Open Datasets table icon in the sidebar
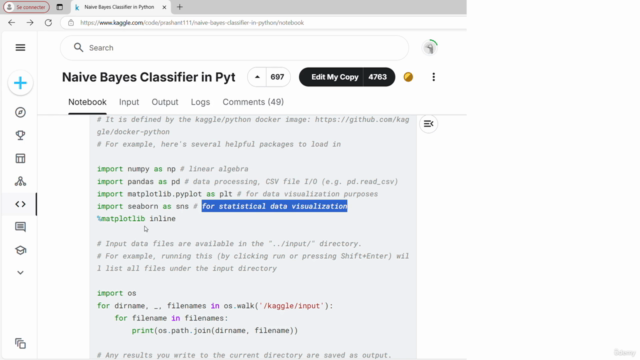Screen dimensions: 640x360 tap(20, 158)
